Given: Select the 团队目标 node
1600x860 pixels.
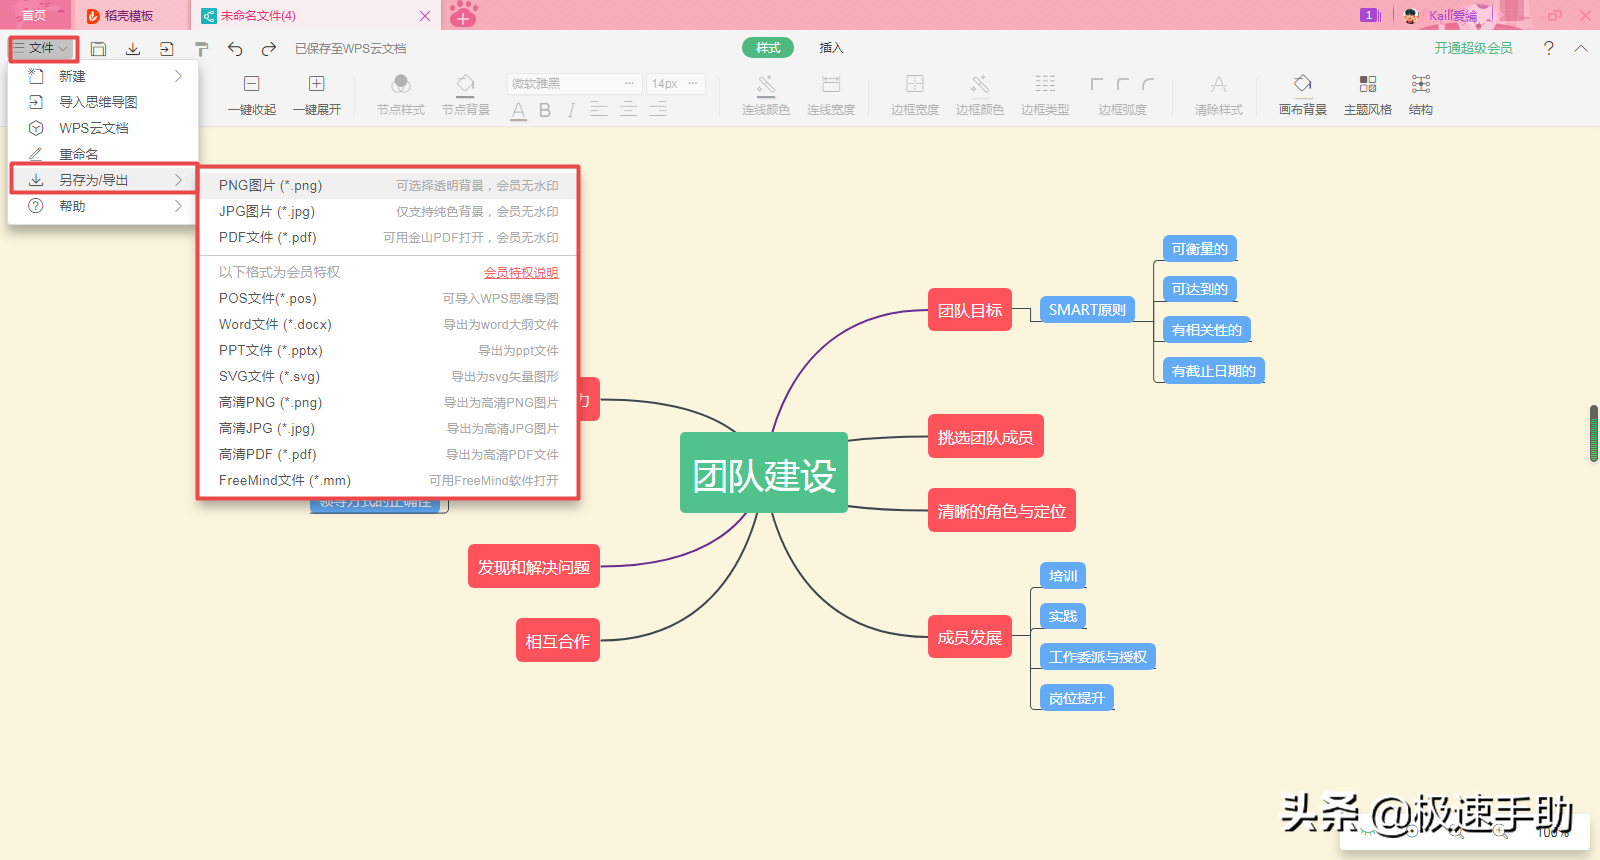Looking at the screenshot, I should (x=970, y=310).
